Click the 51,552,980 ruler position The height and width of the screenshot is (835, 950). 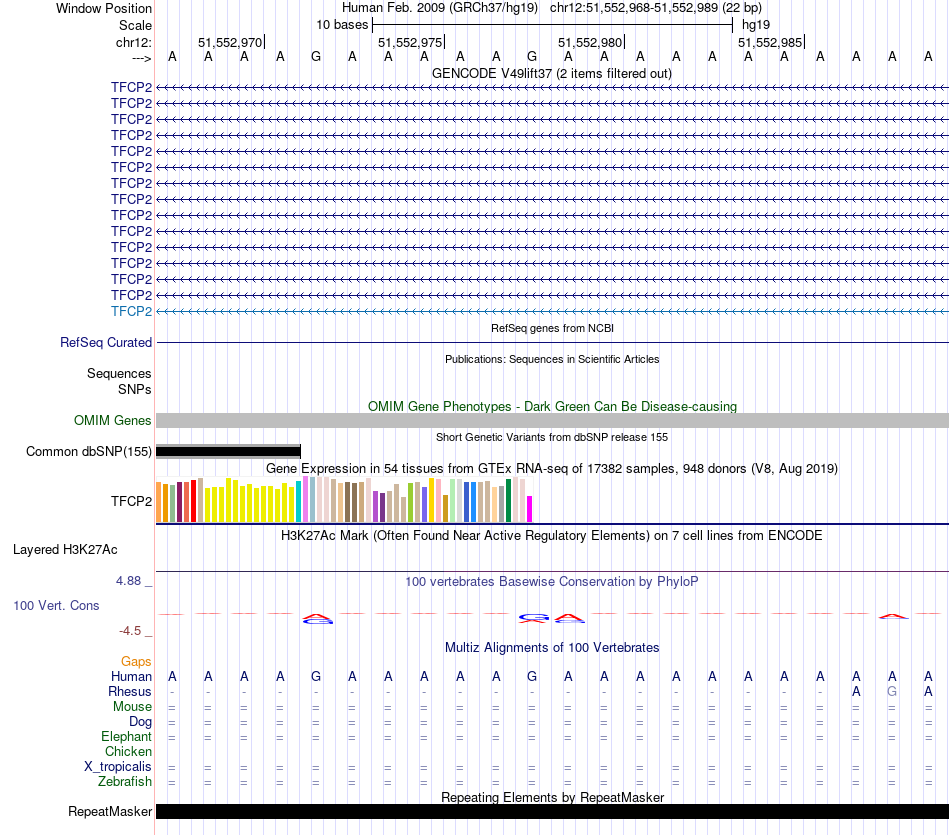[x=590, y=42]
